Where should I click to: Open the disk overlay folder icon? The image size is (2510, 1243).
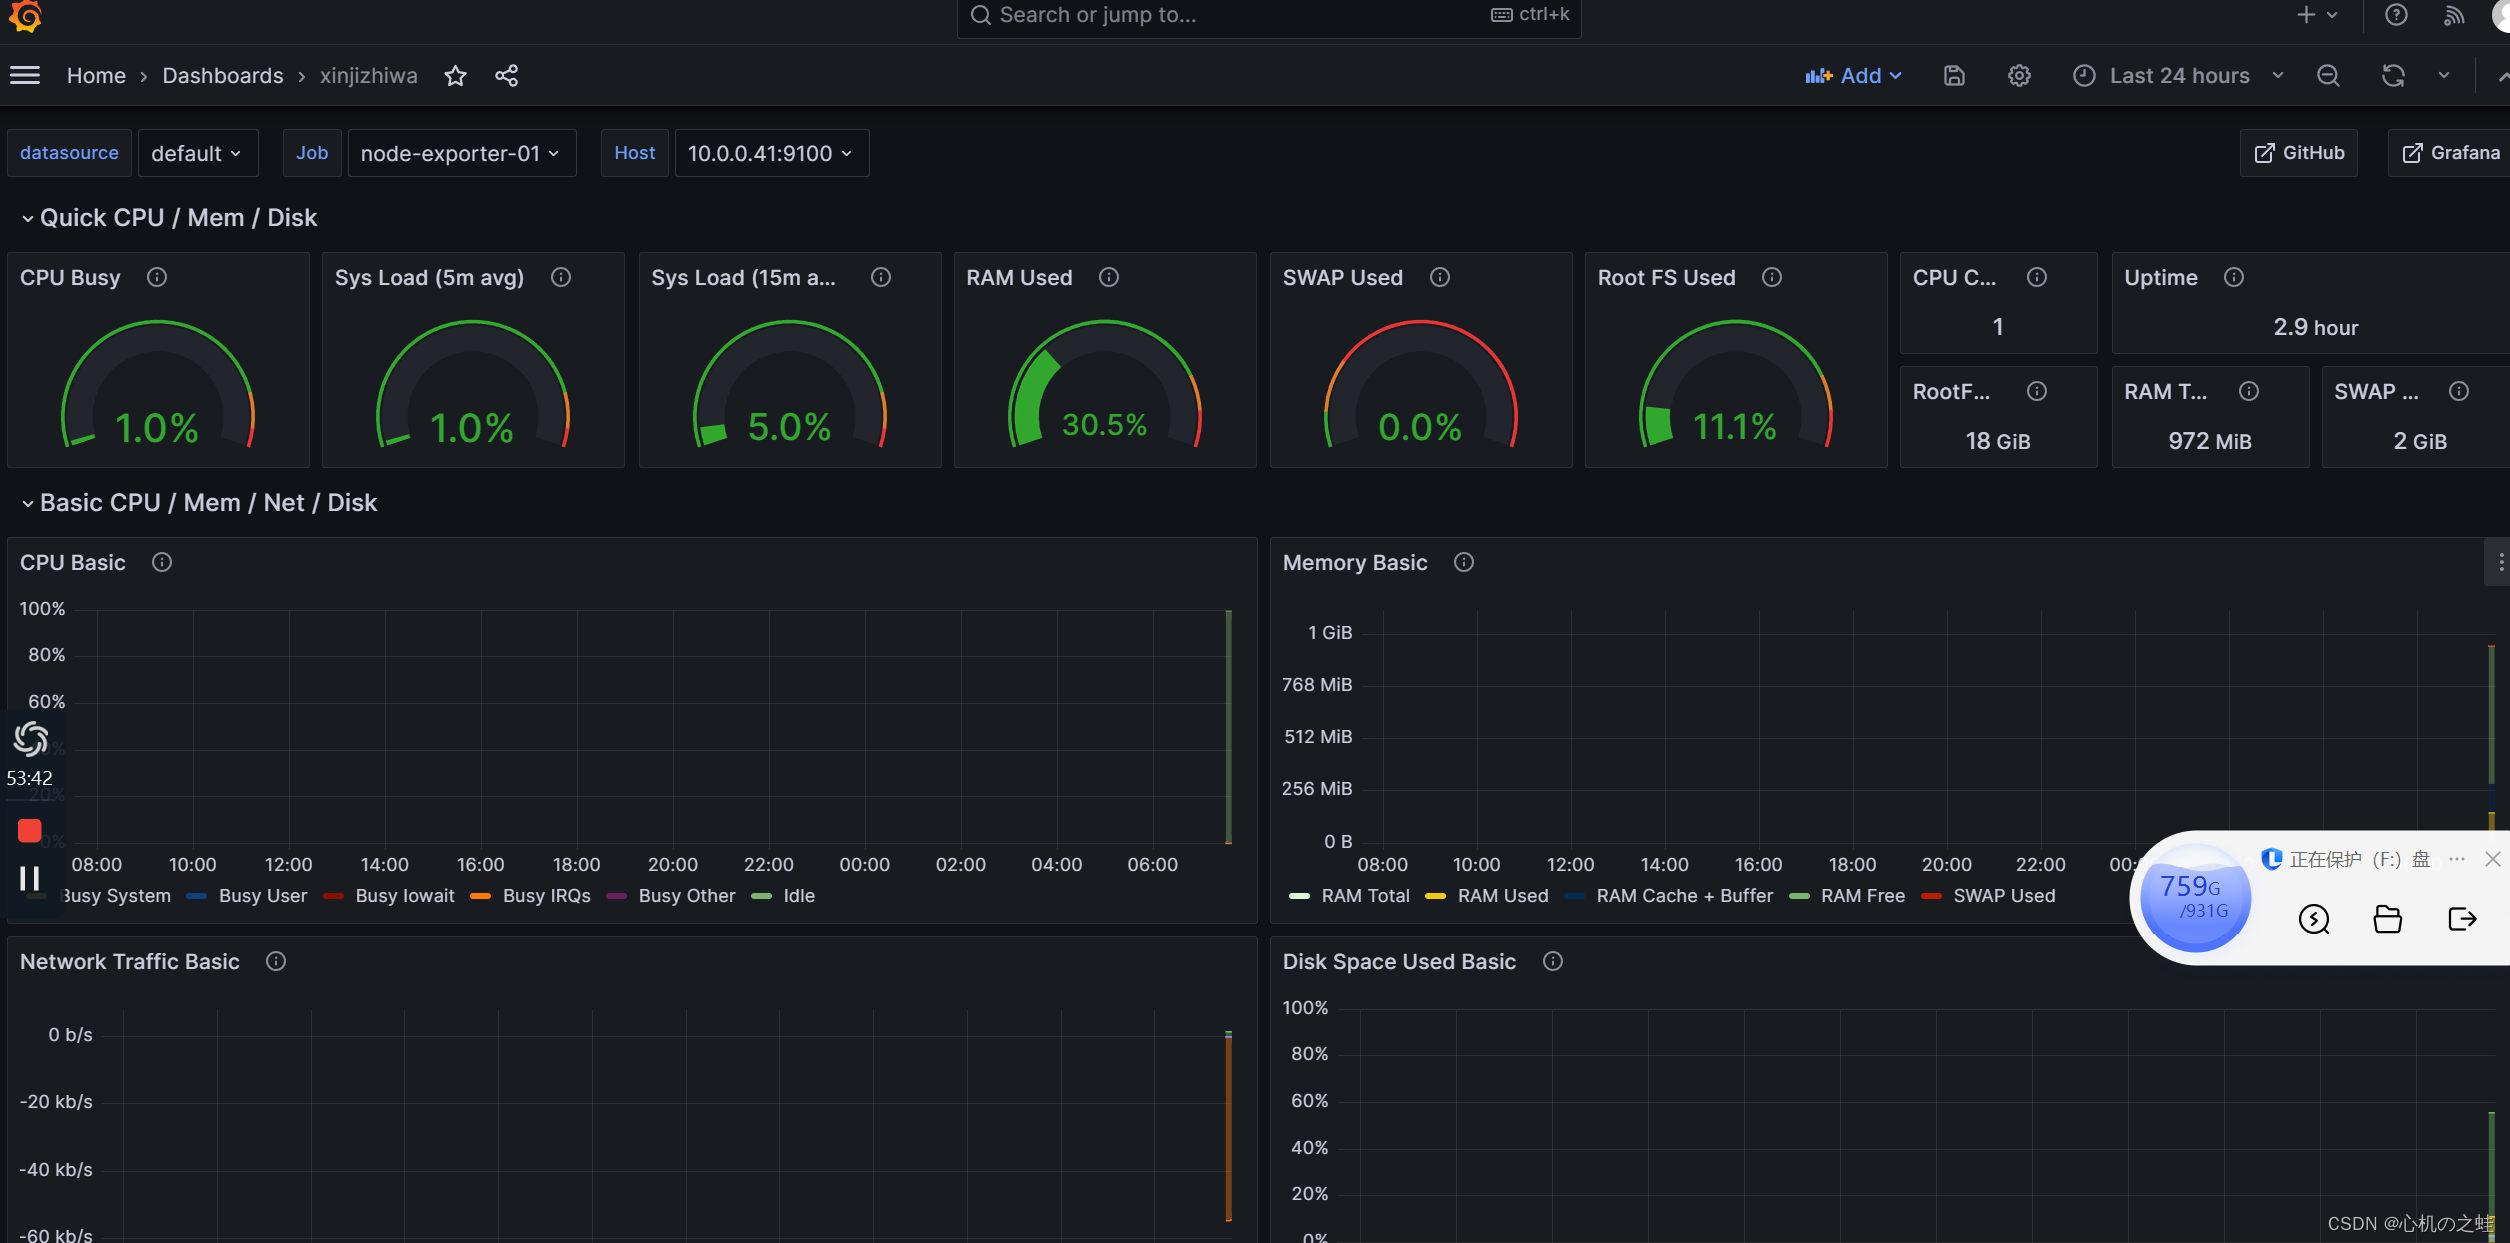pyautogui.click(x=2388, y=918)
